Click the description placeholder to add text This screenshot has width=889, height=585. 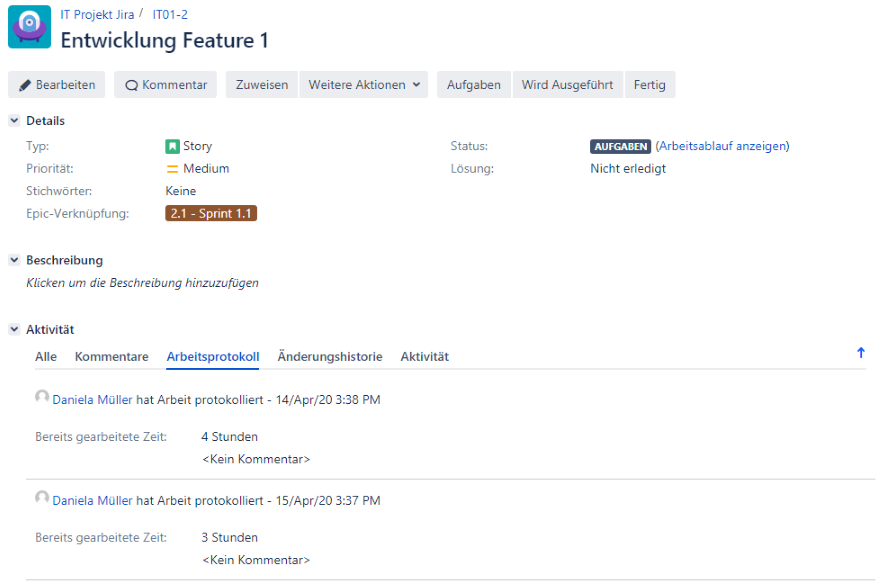(x=142, y=283)
